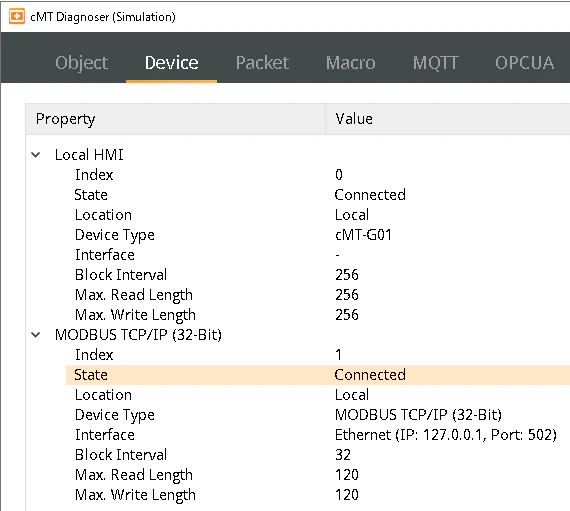Viewport: 570px width, 511px height.
Task: Click Local value of MODBUS Location
Action: 352,395
